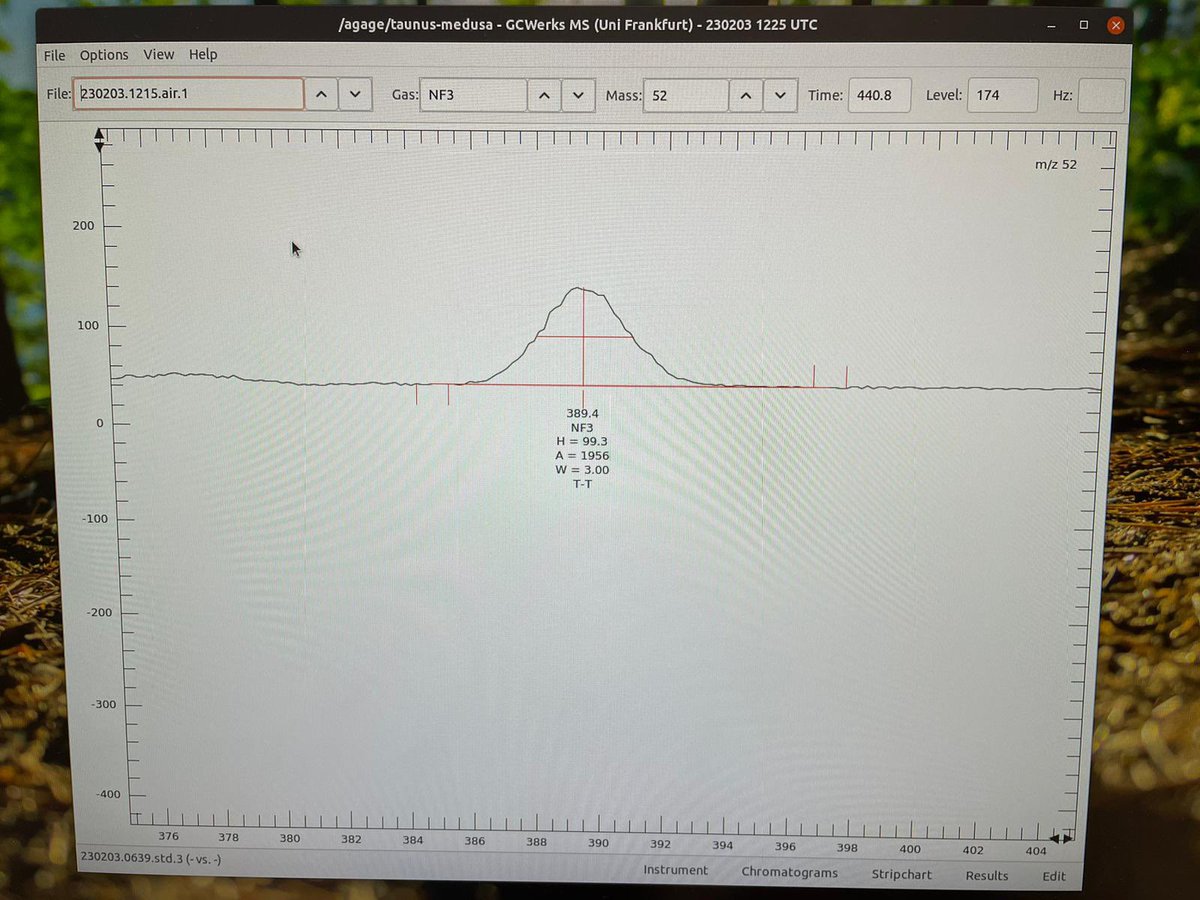Click the NF3 peak label

point(582,427)
